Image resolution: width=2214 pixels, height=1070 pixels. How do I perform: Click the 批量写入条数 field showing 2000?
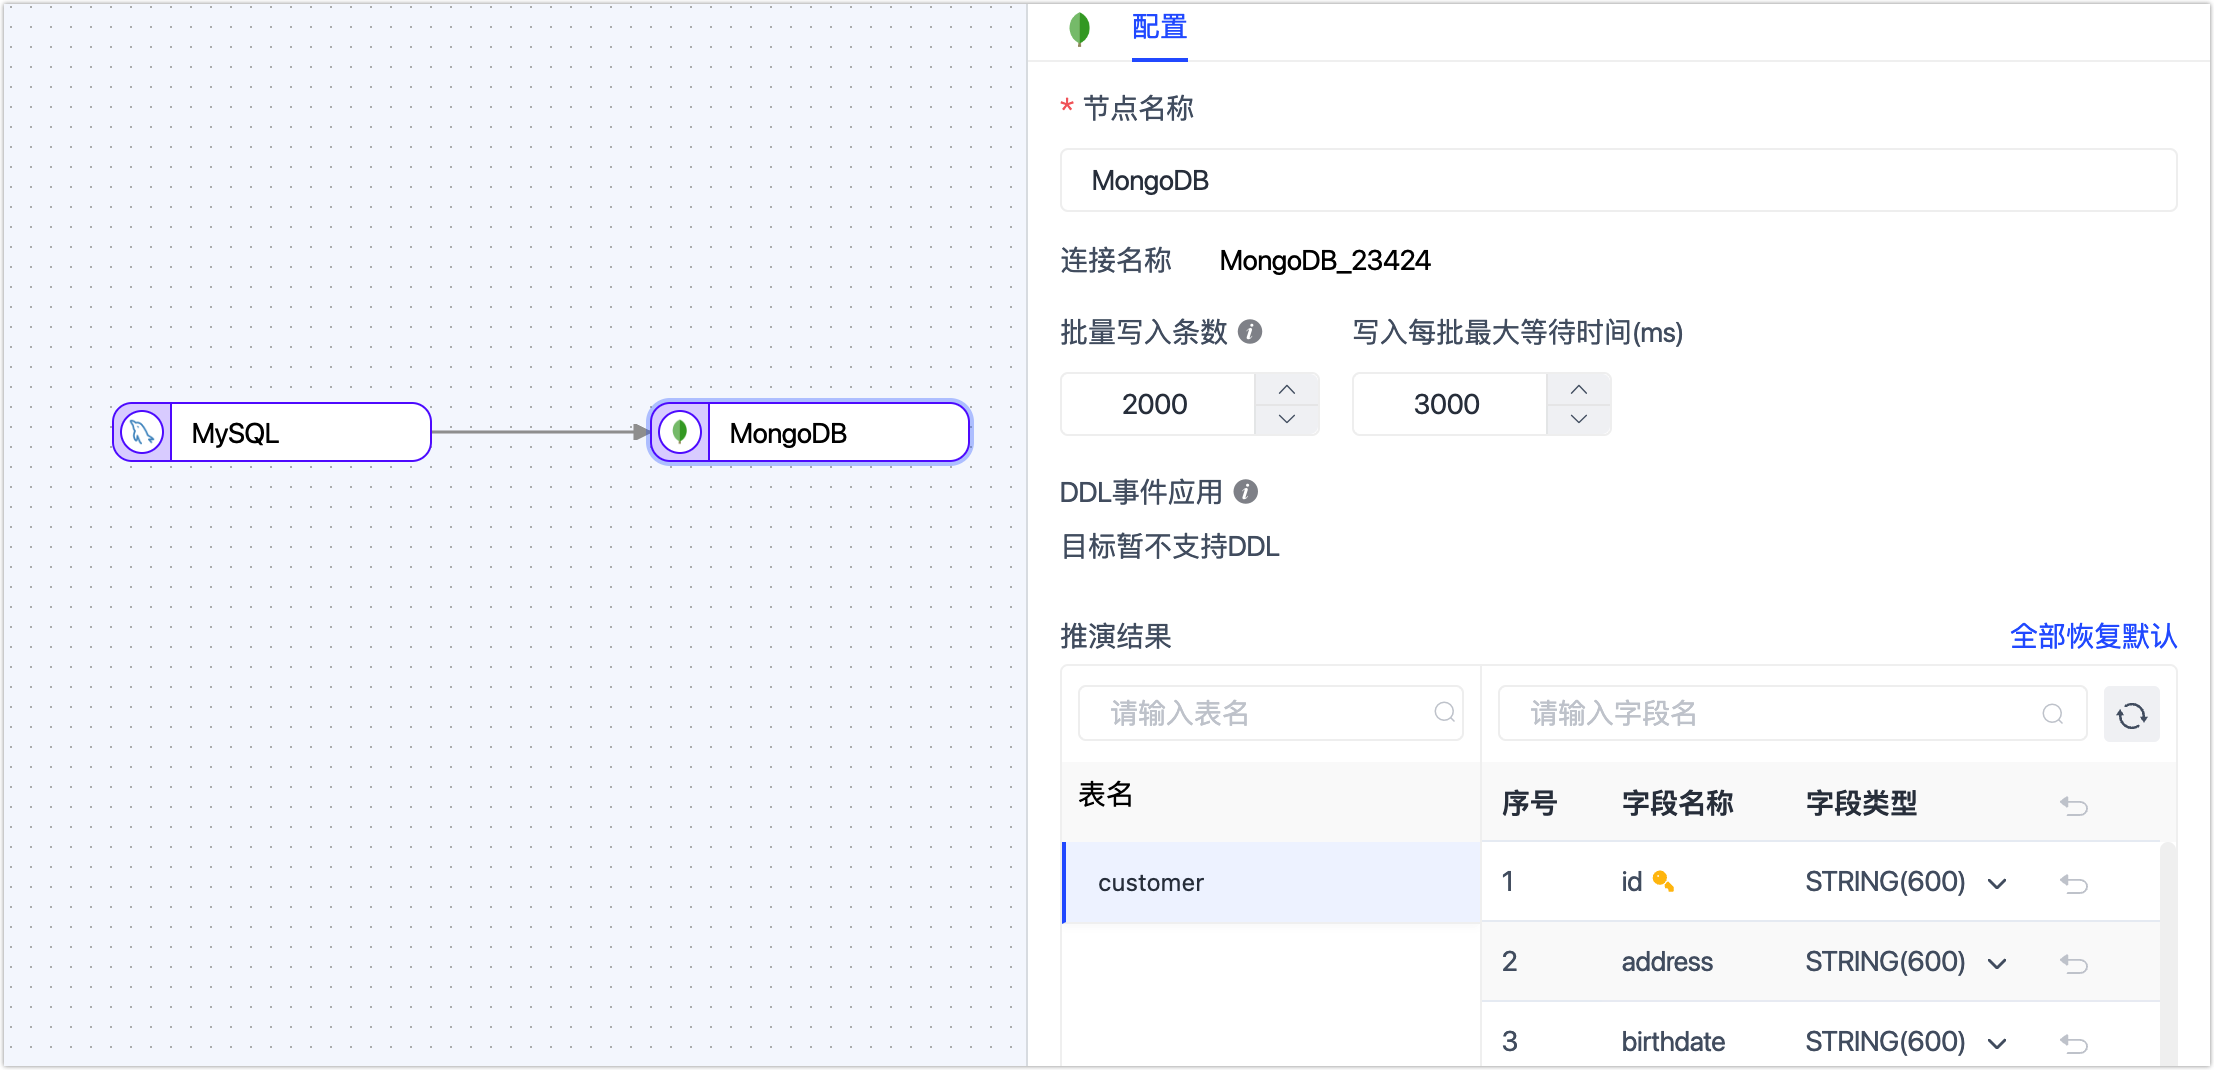1157,404
